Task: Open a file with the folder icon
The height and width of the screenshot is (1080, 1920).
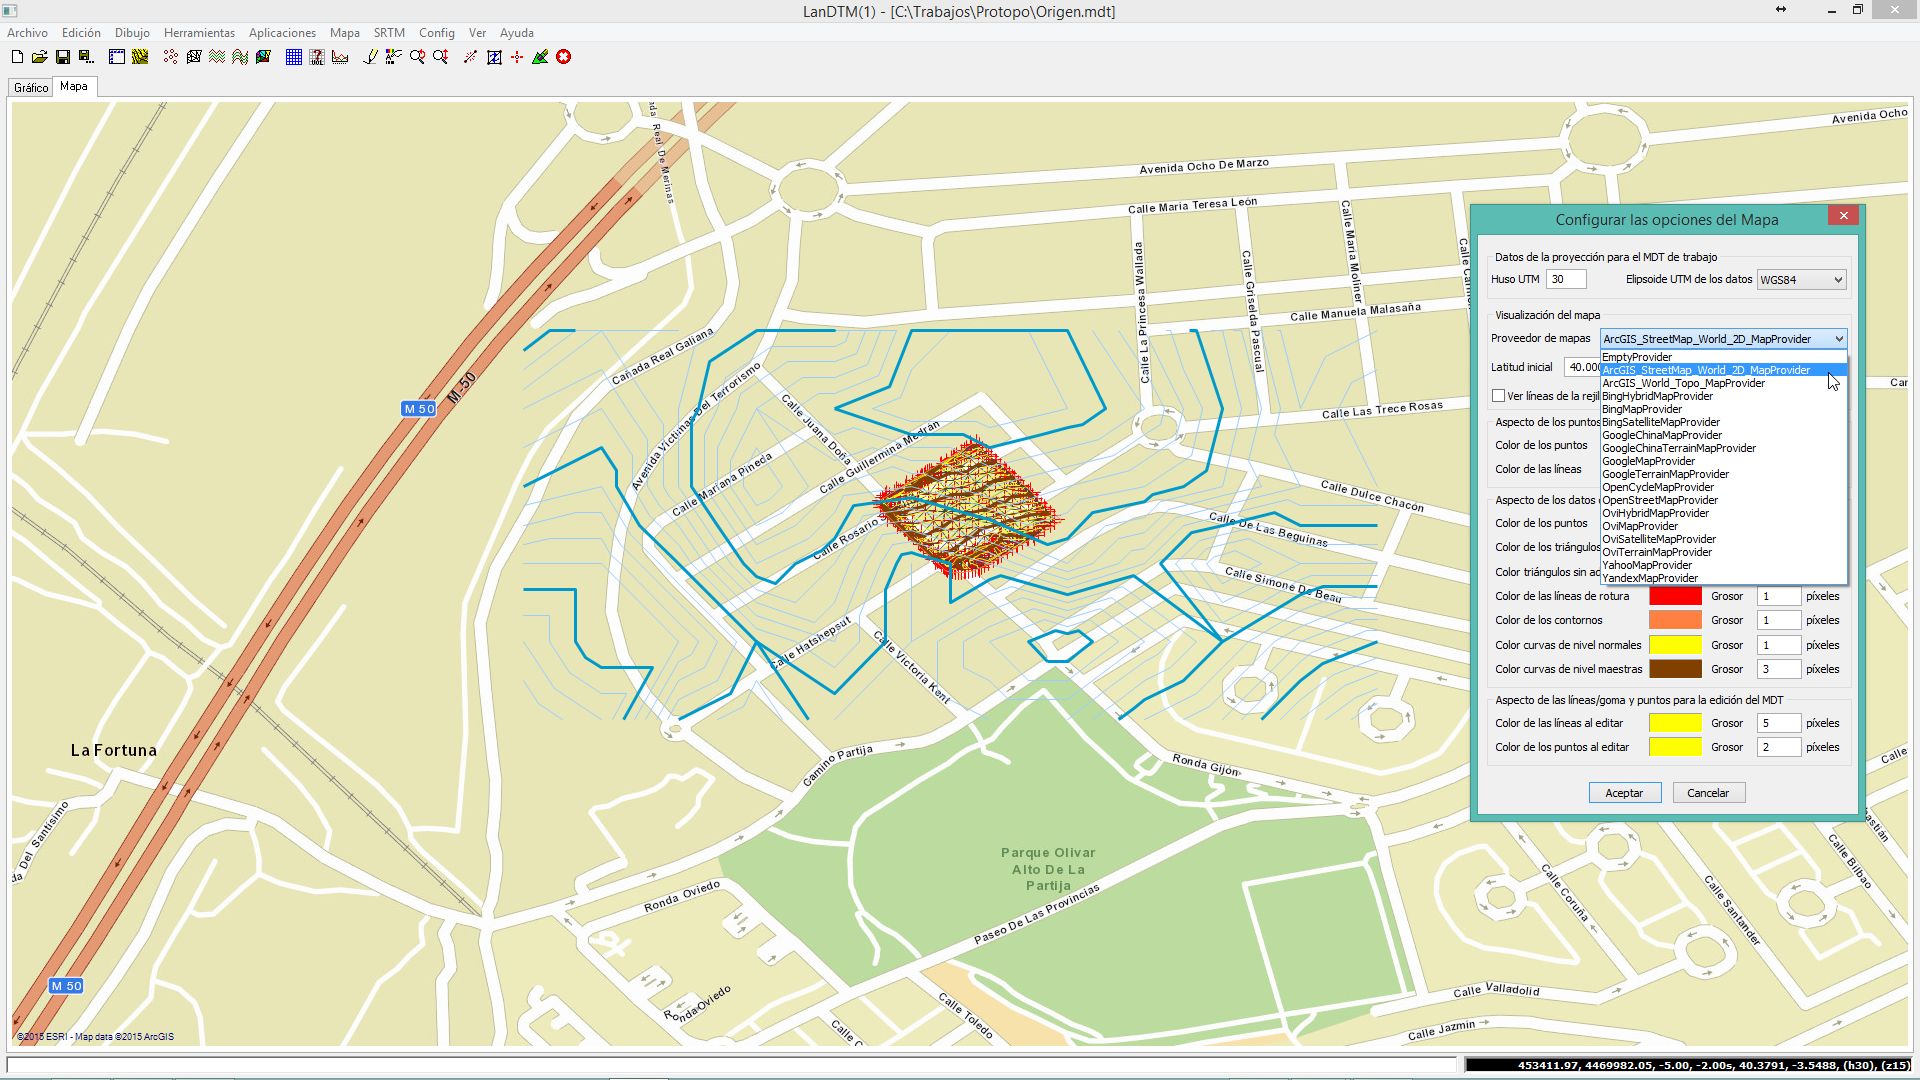Action: pyautogui.click(x=39, y=57)
